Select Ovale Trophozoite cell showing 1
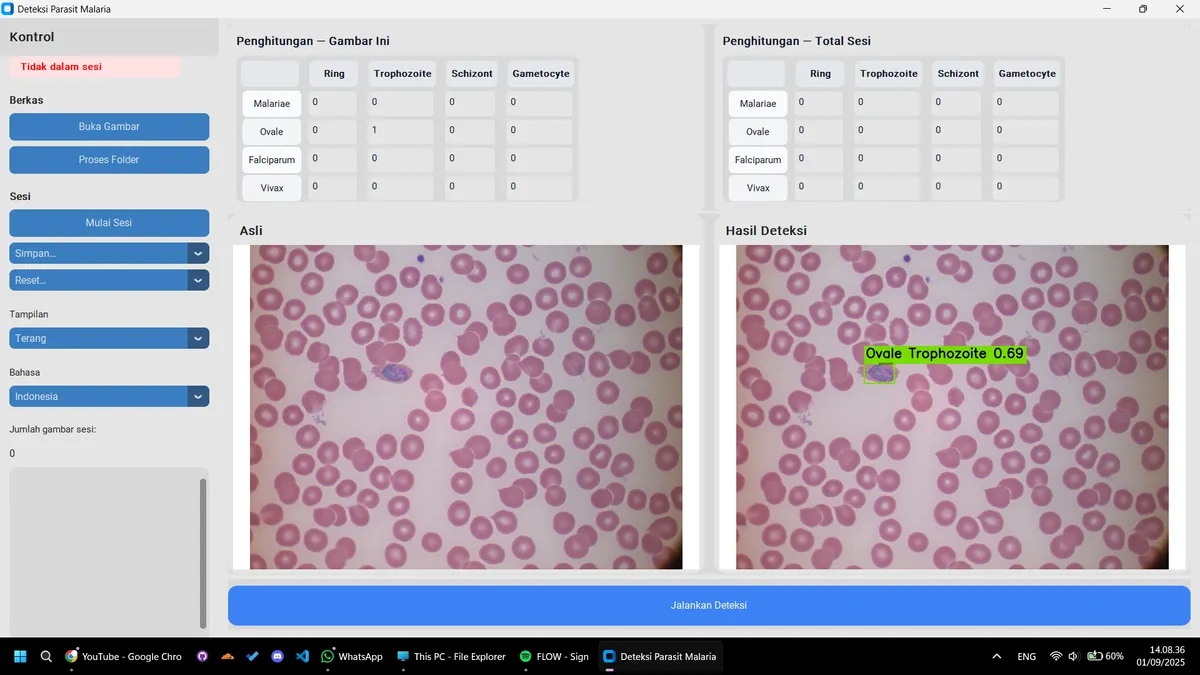Image resolution: width=1200 pixels, height=675 pixels. (401, 131)
